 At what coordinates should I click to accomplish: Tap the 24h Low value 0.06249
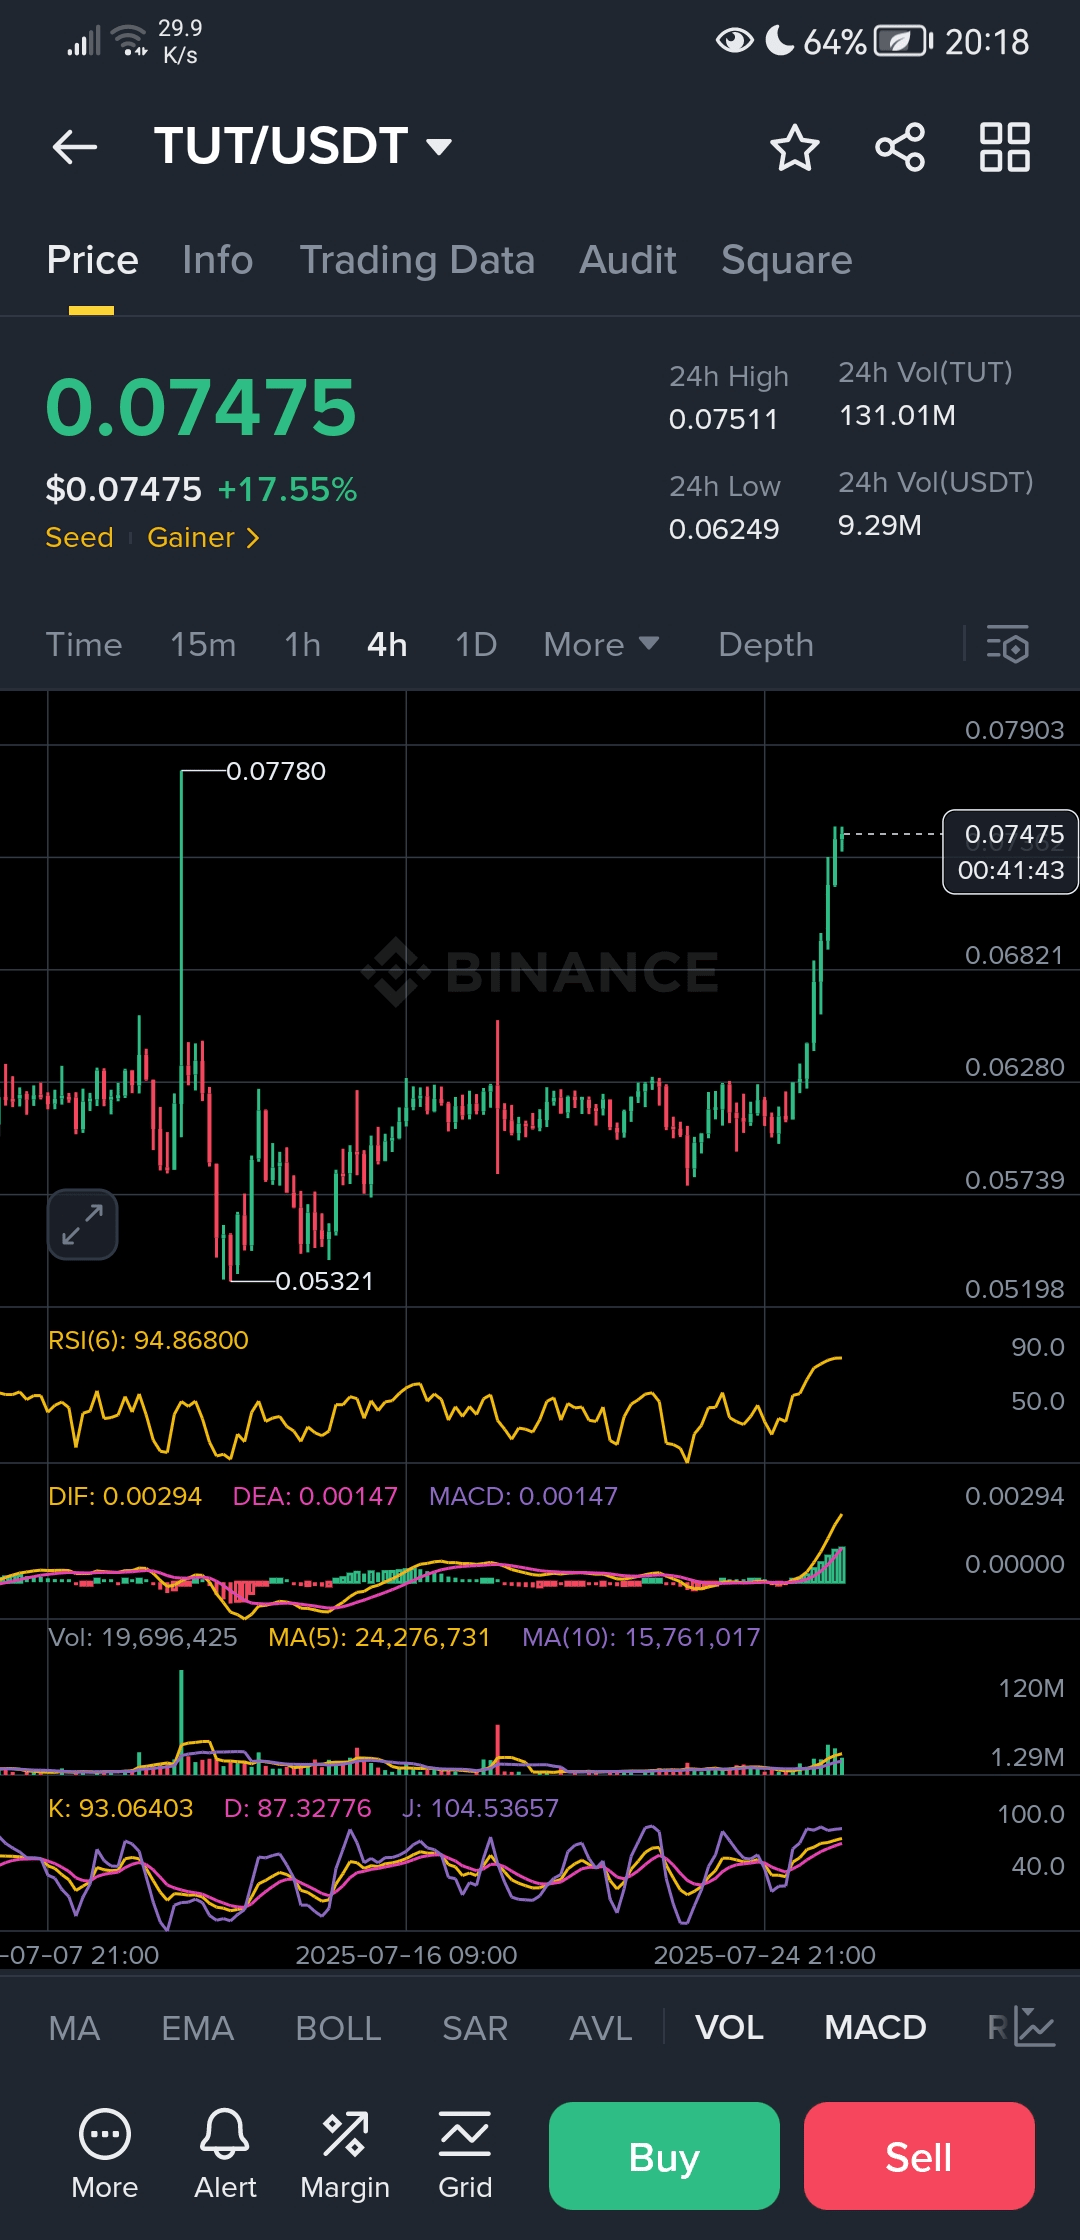click(x=724, y=529)
